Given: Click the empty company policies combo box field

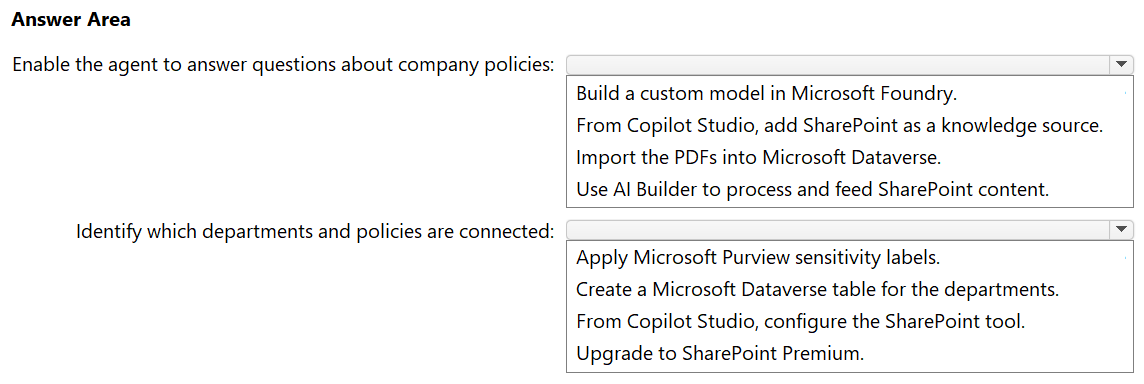Looking at the screenshot, I should [x=838, y=65].
